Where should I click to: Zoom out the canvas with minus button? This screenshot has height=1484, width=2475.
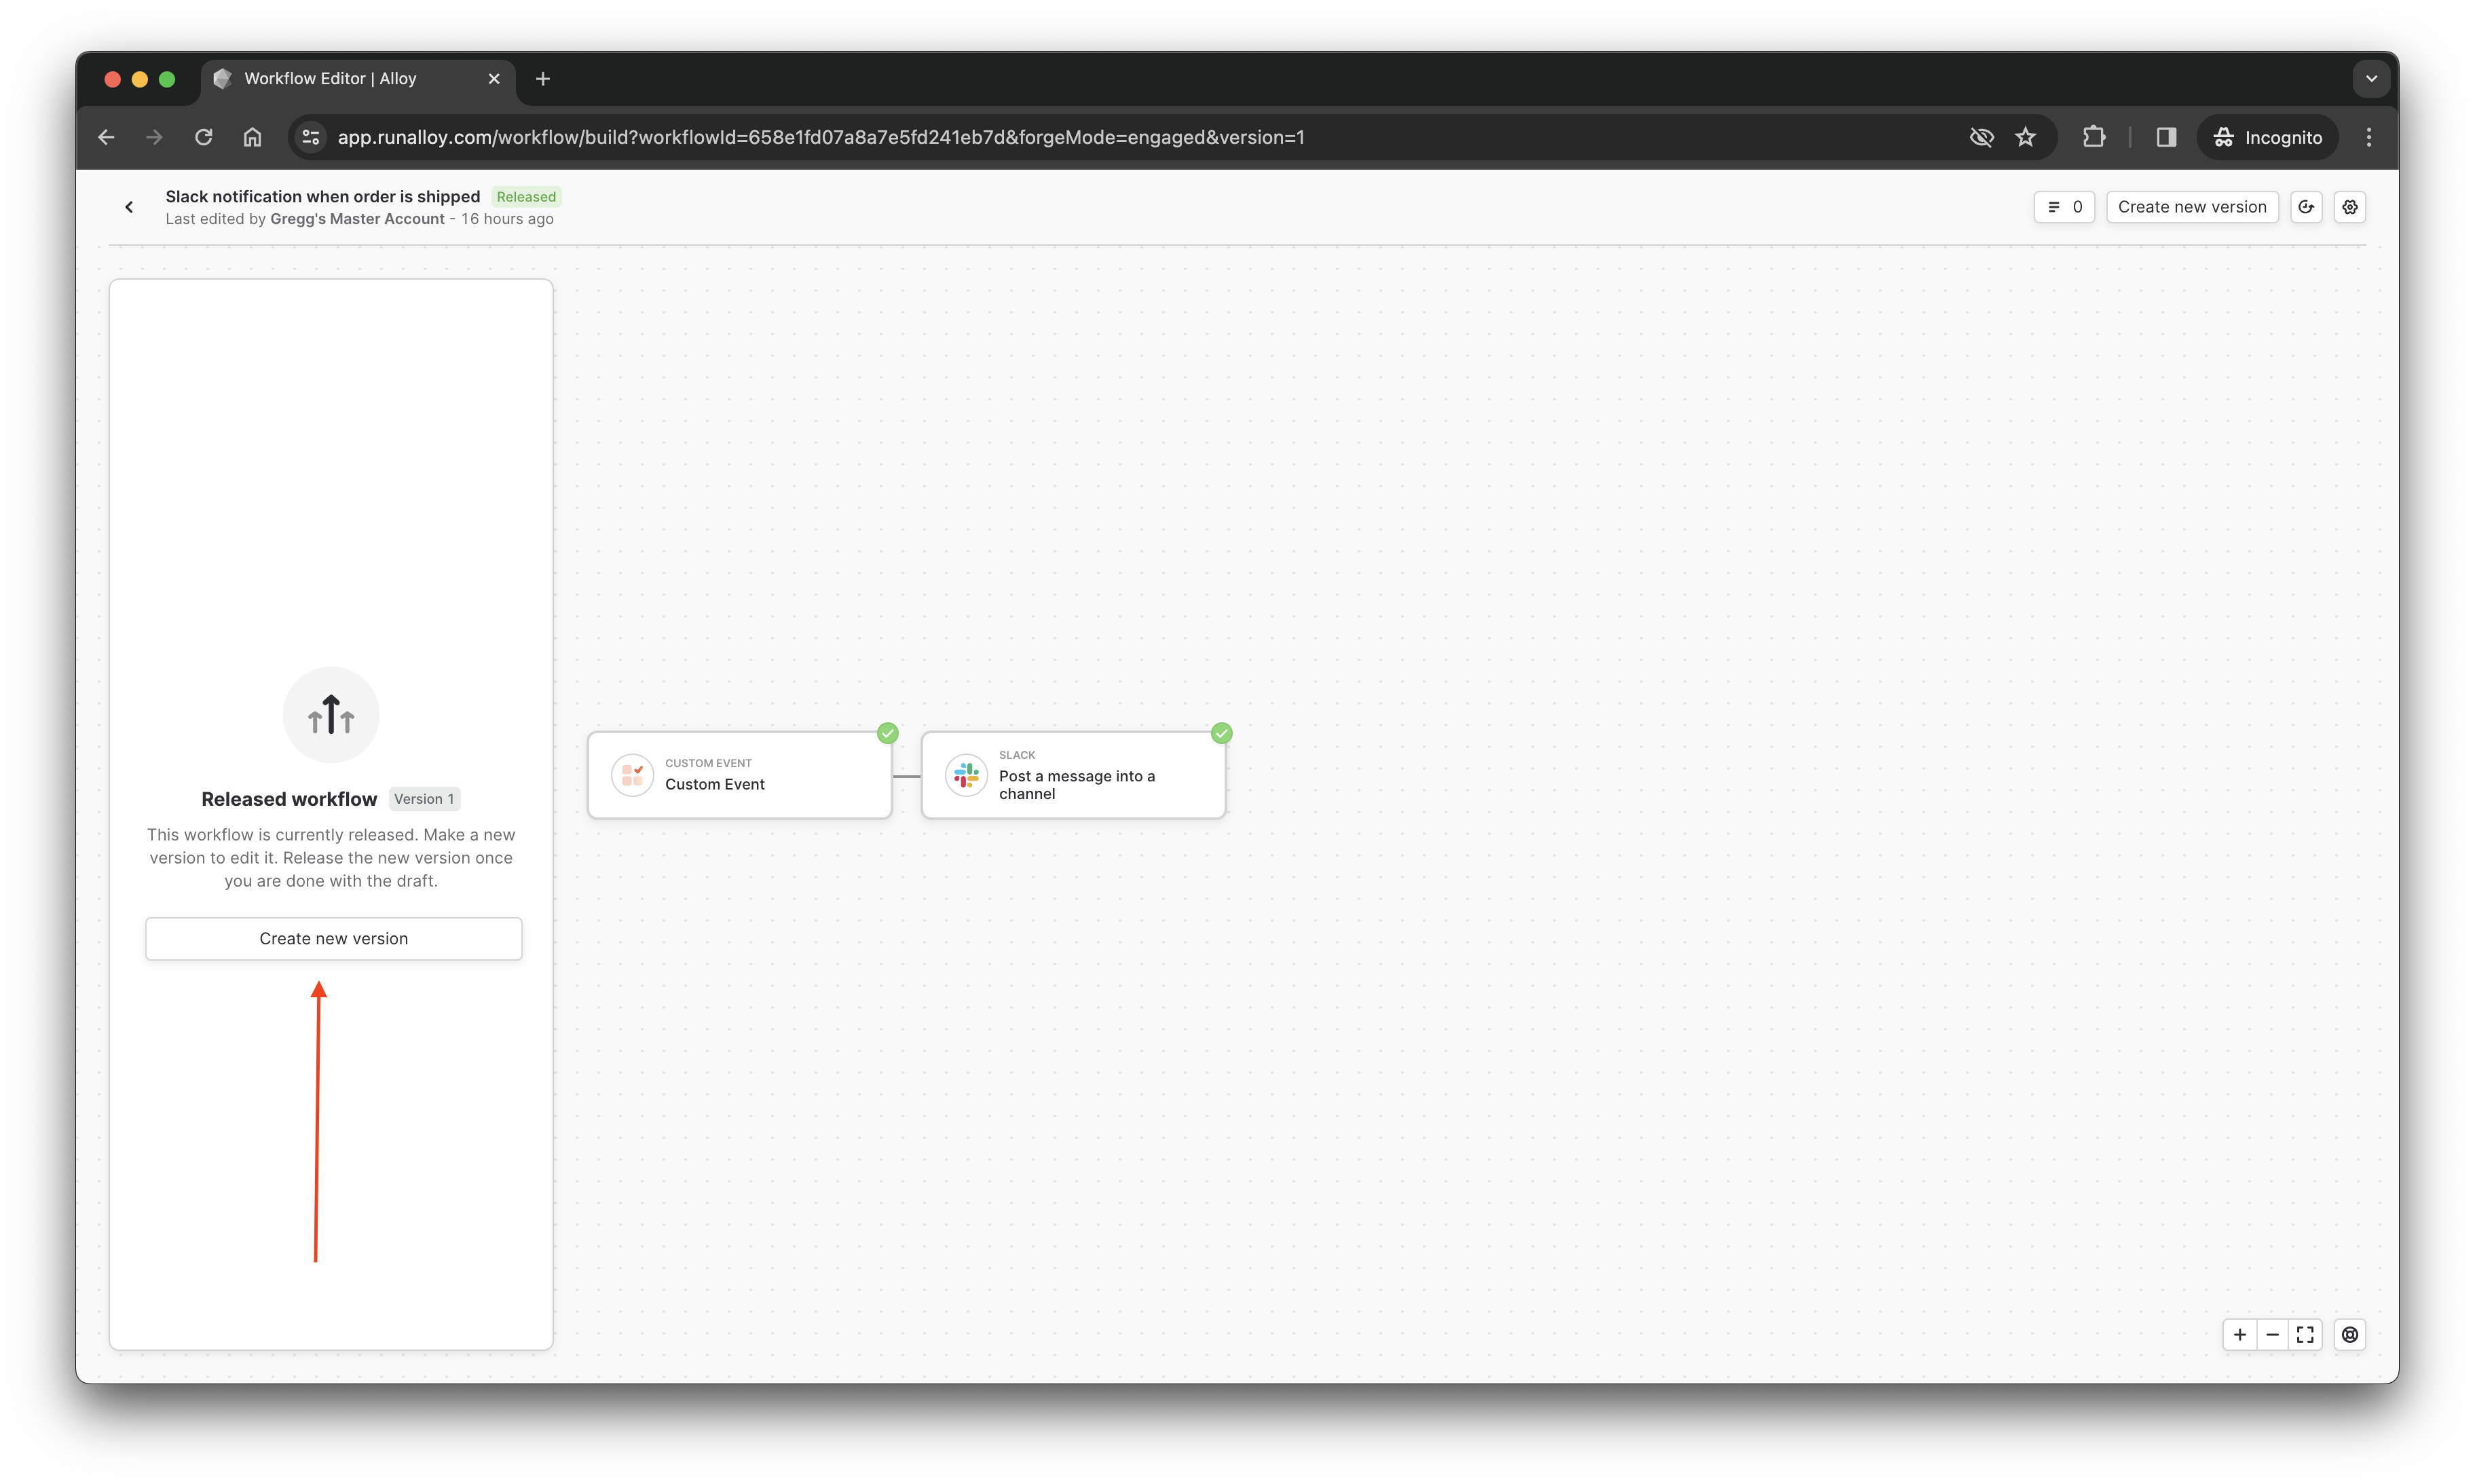point(2272,1334)
